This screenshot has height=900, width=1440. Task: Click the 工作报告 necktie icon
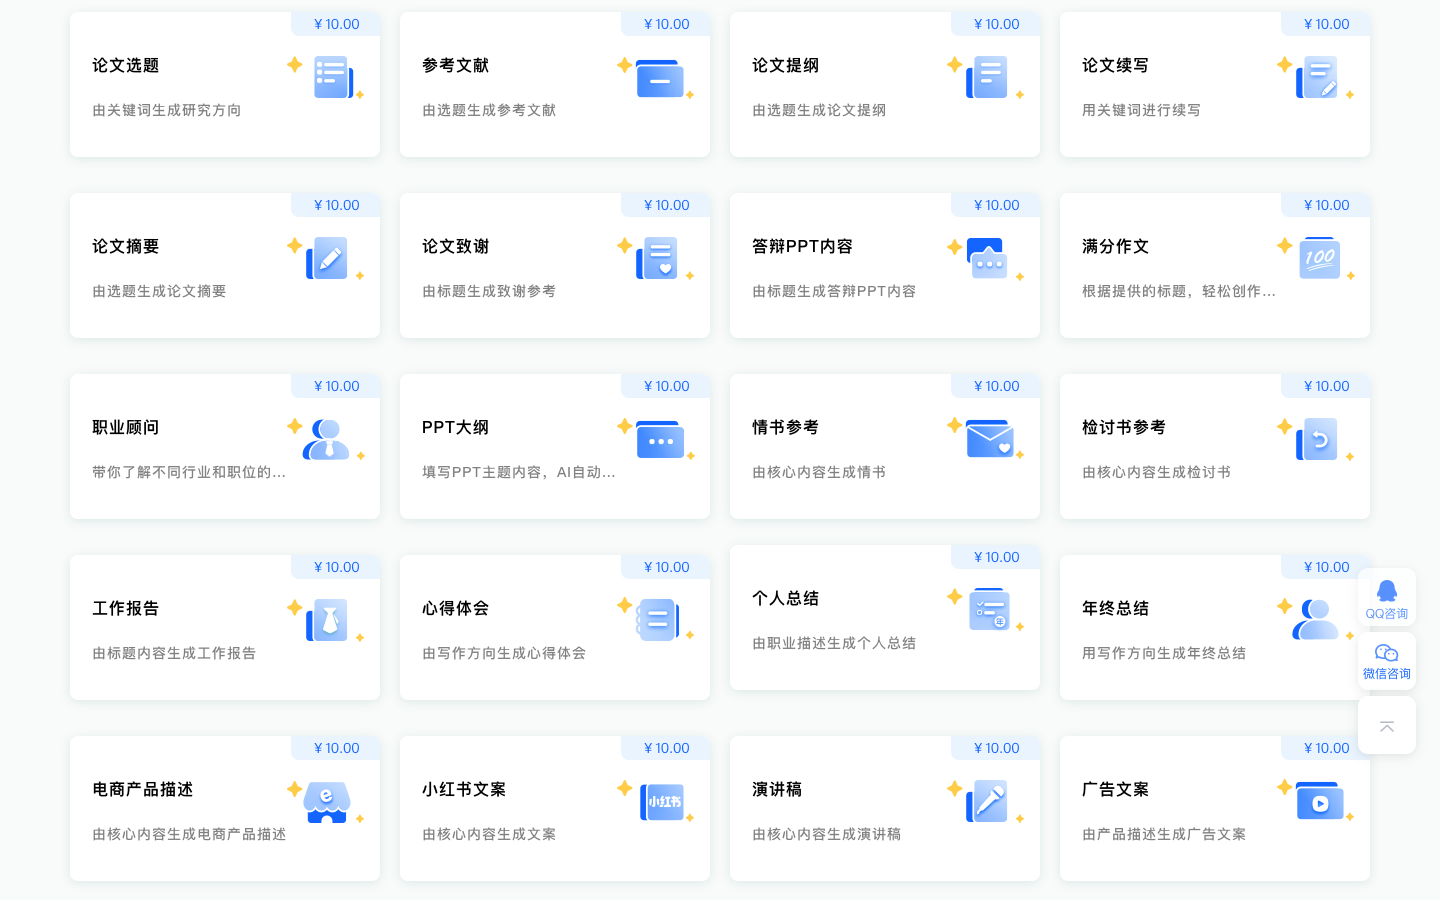click(327, 621)
